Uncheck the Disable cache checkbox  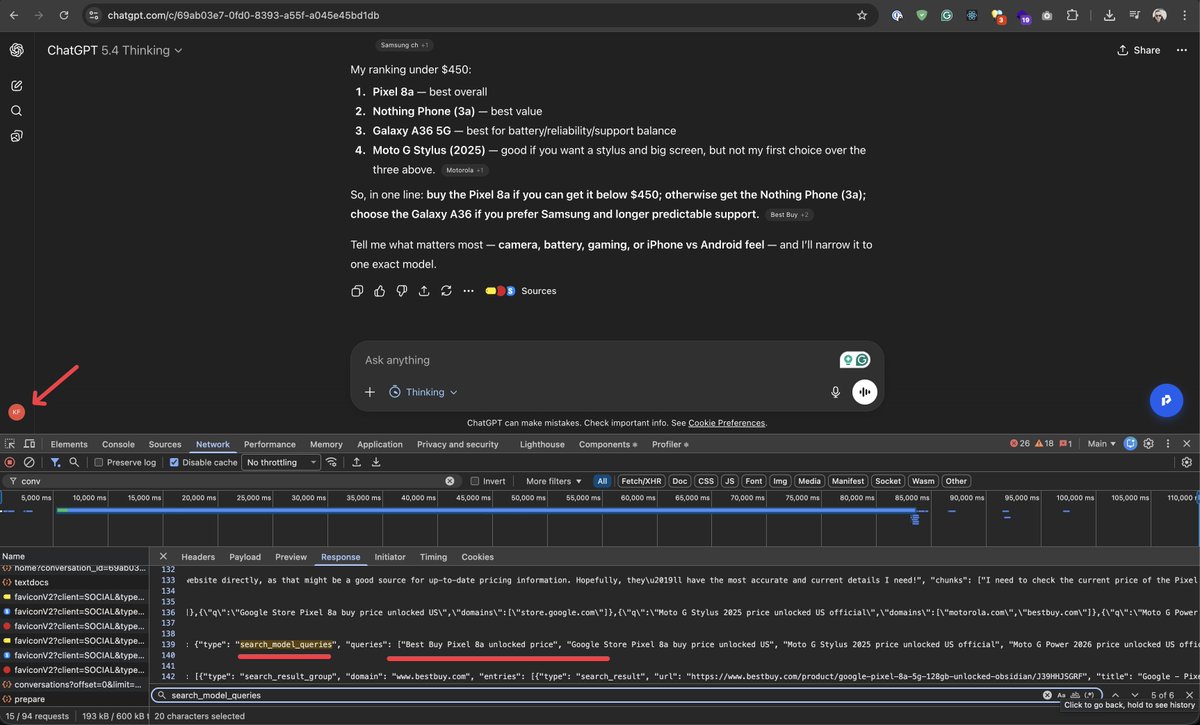[174, 463]
